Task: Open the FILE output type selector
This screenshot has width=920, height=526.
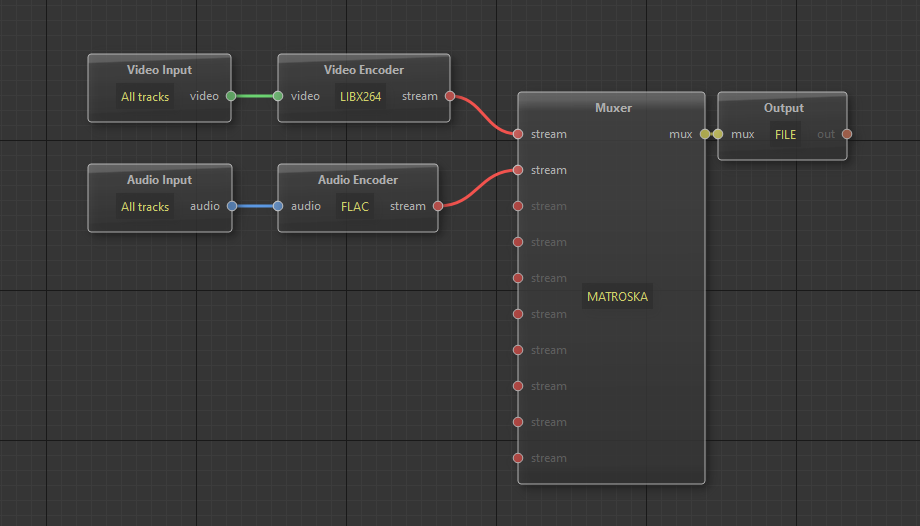Action: click(x=785, y=134)
